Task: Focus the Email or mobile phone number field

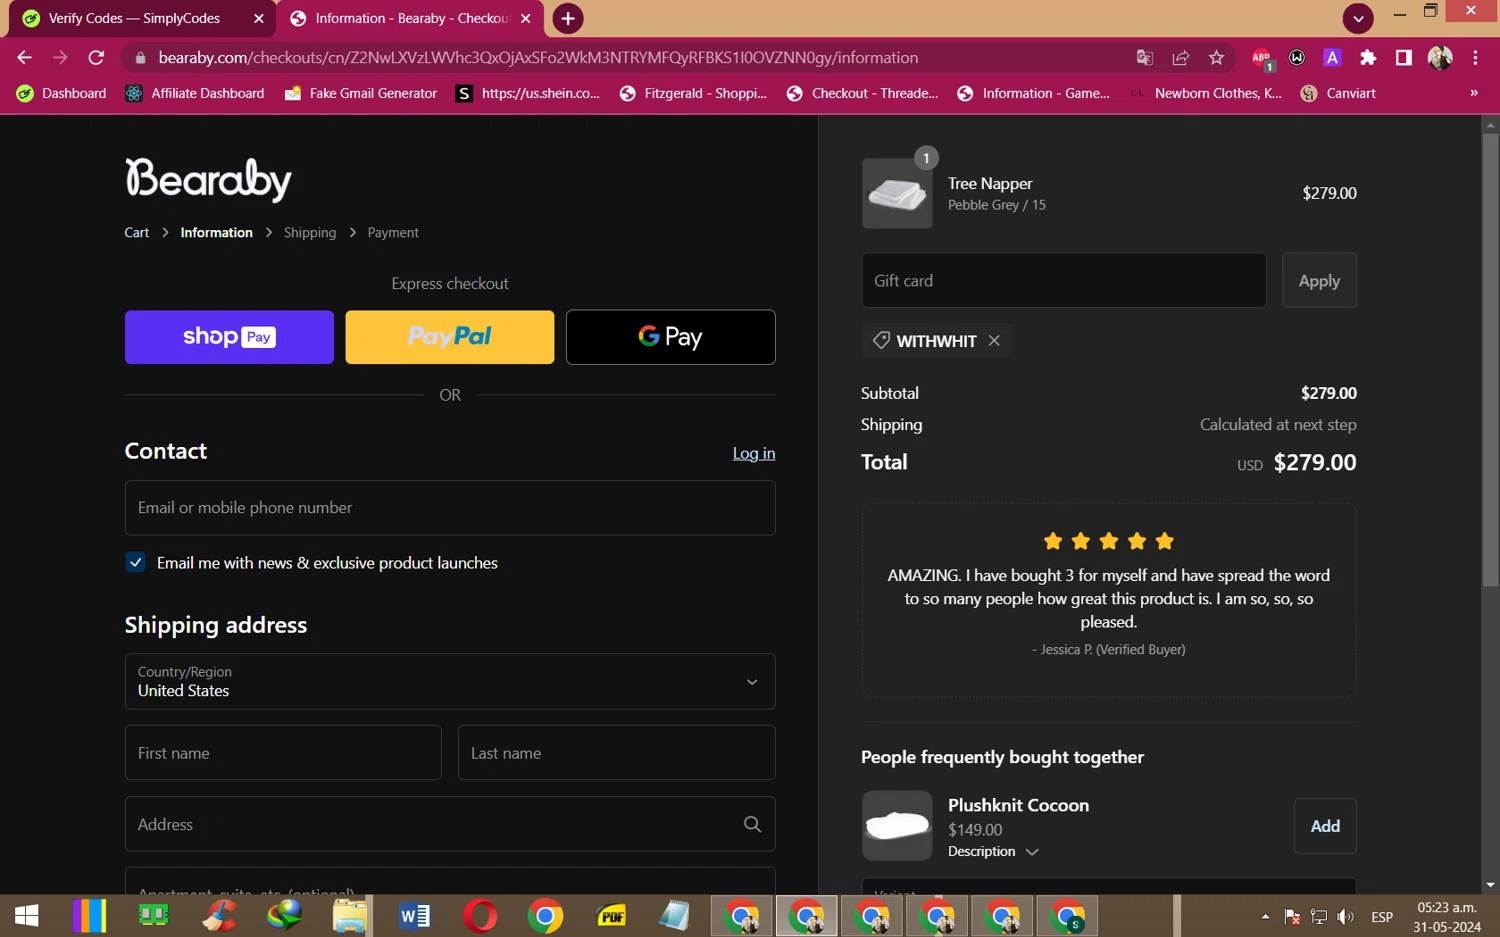Action: (x=450, y=508)
